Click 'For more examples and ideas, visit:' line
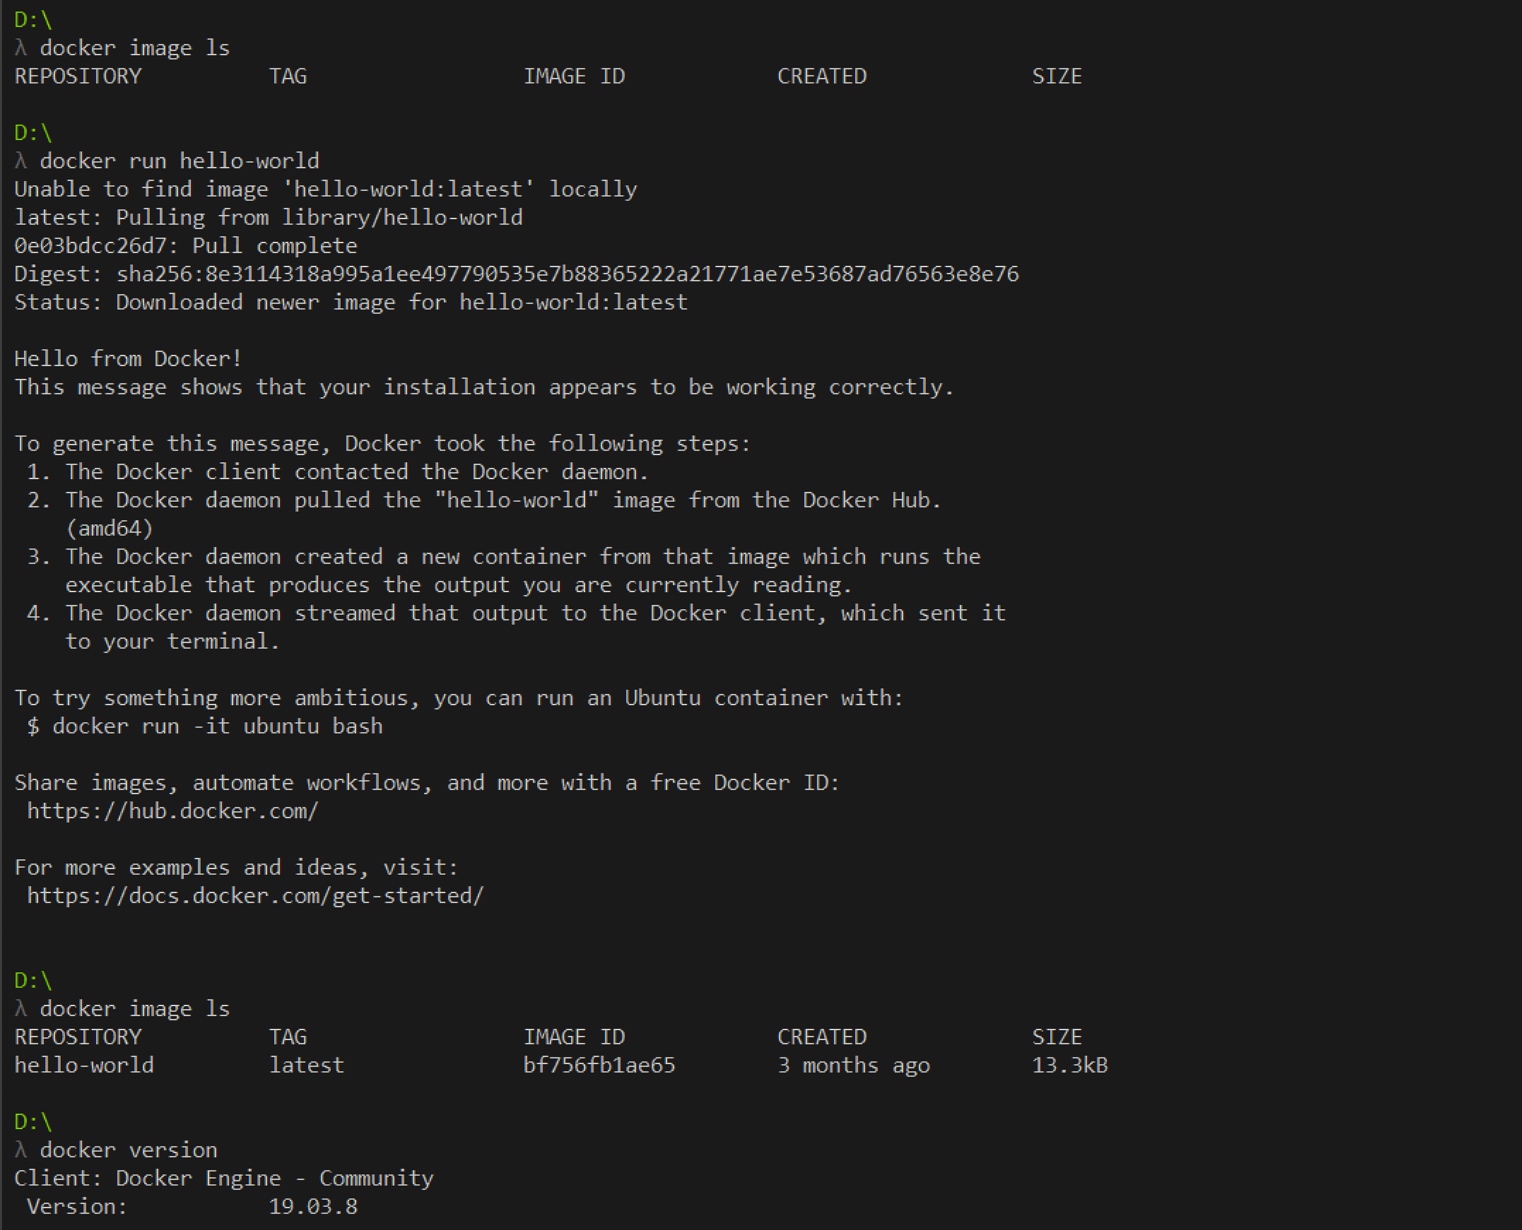Viewport: 1522px width, 1230px height. 236,867
